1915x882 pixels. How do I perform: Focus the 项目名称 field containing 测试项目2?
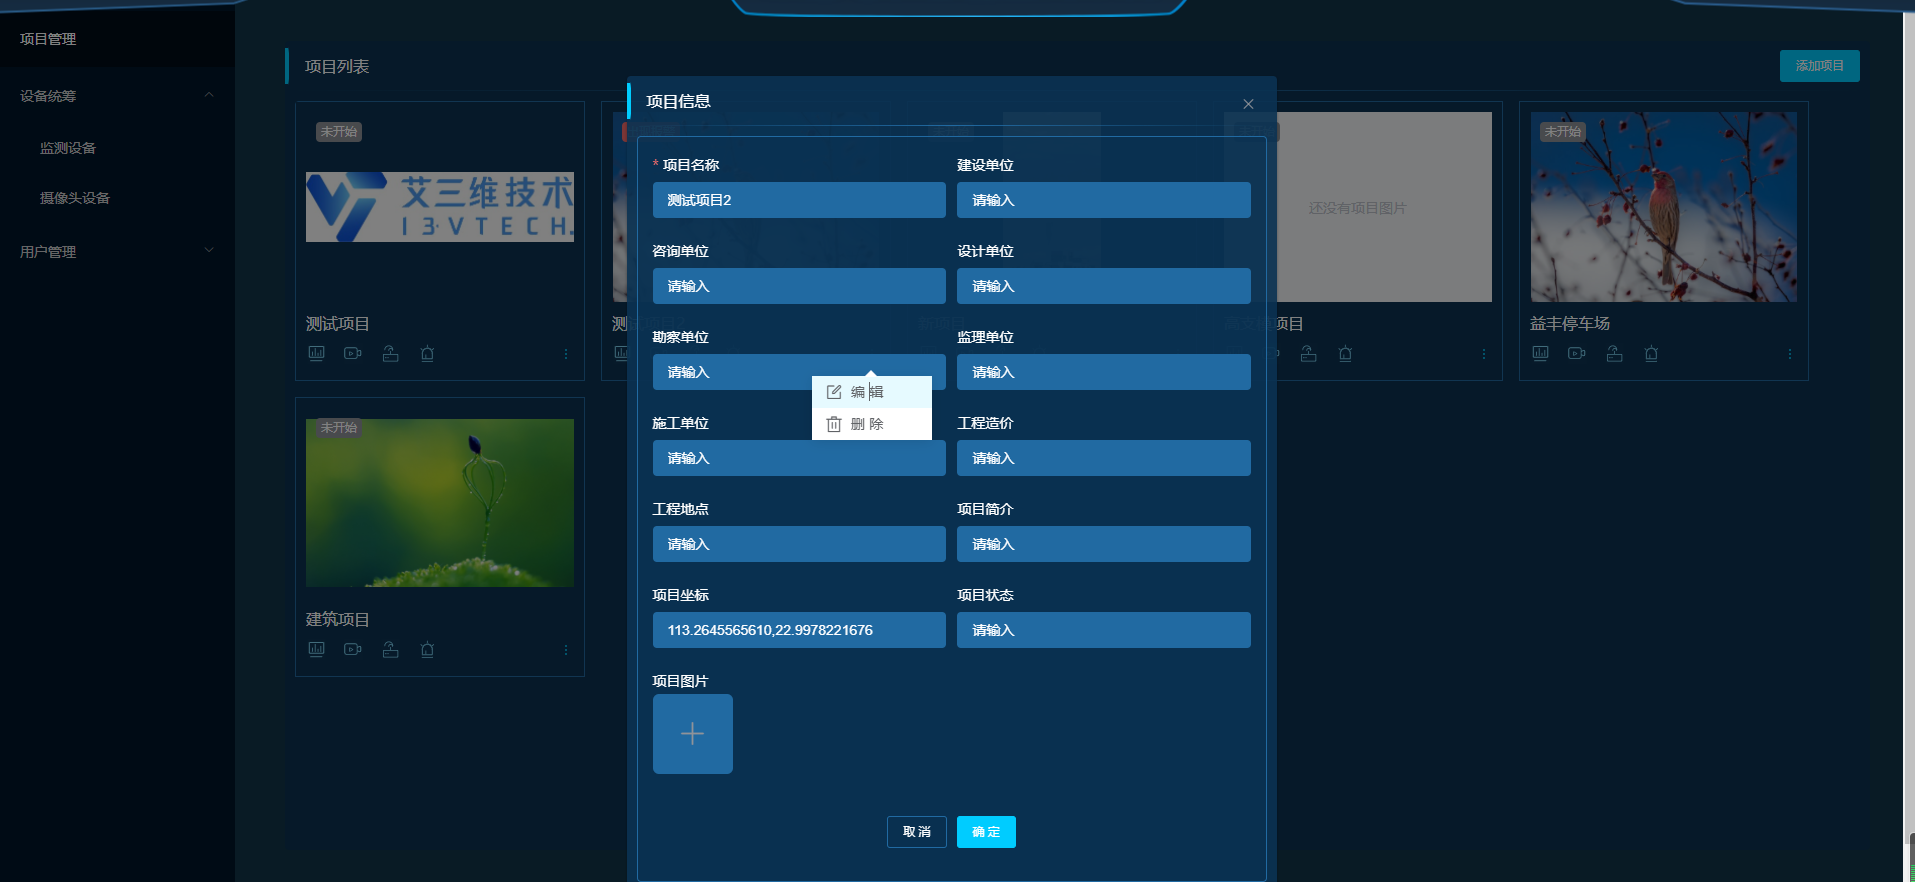799,200
